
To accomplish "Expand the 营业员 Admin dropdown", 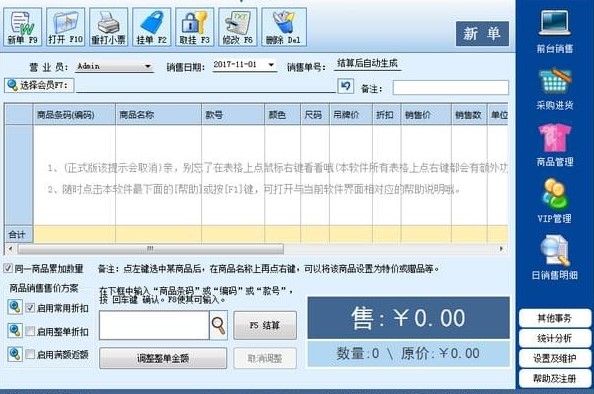I will pos(148,66).
